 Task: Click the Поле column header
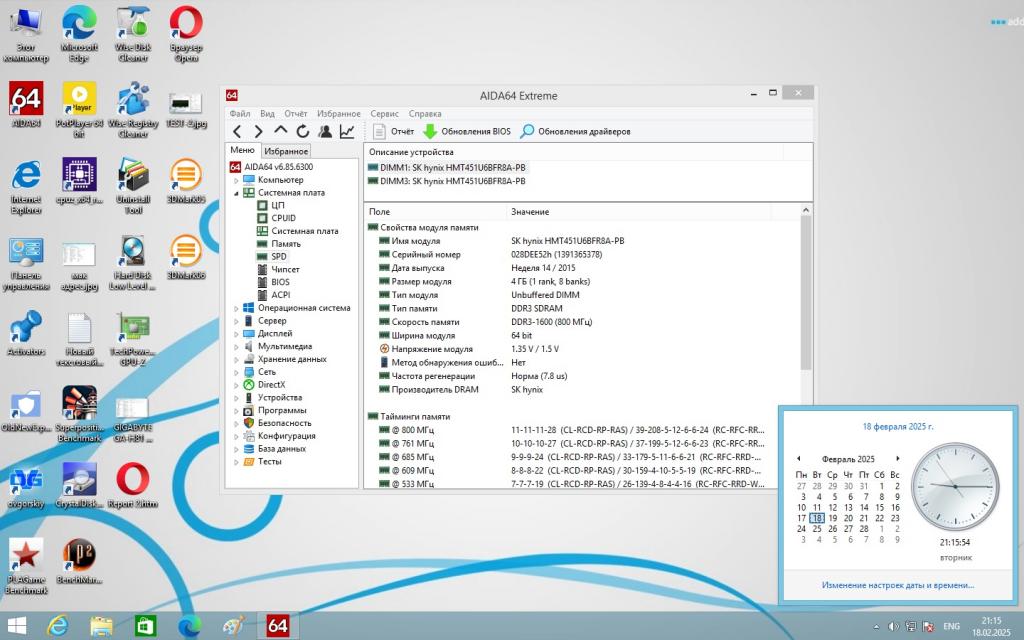pos(435,212)
